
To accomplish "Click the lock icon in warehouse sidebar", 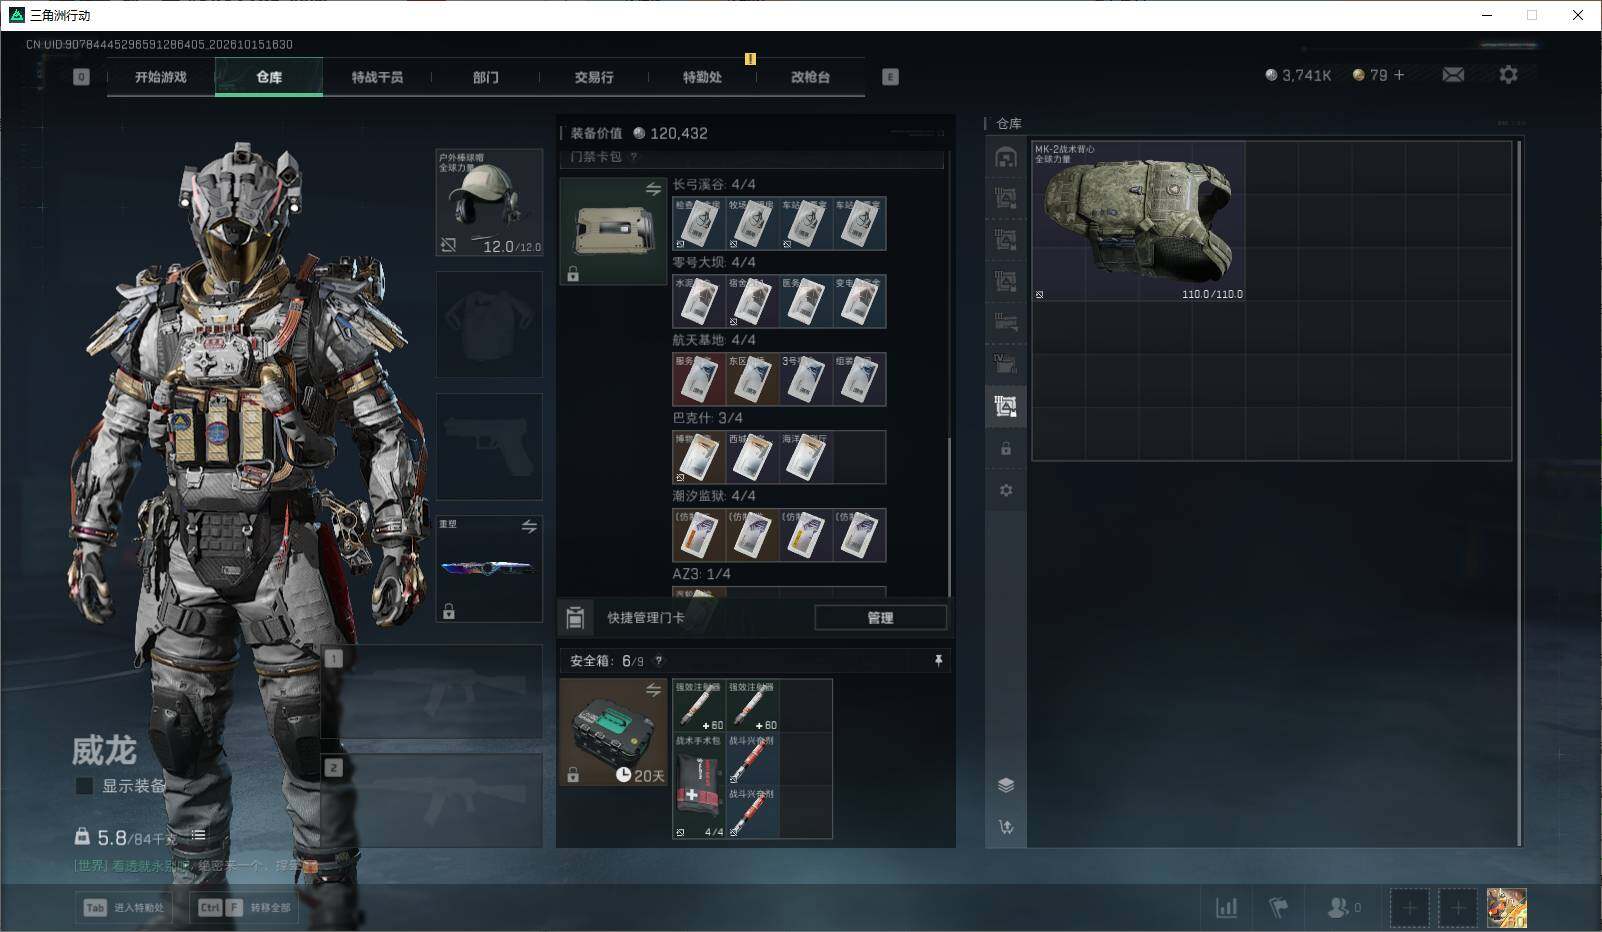I will 1006,449.
